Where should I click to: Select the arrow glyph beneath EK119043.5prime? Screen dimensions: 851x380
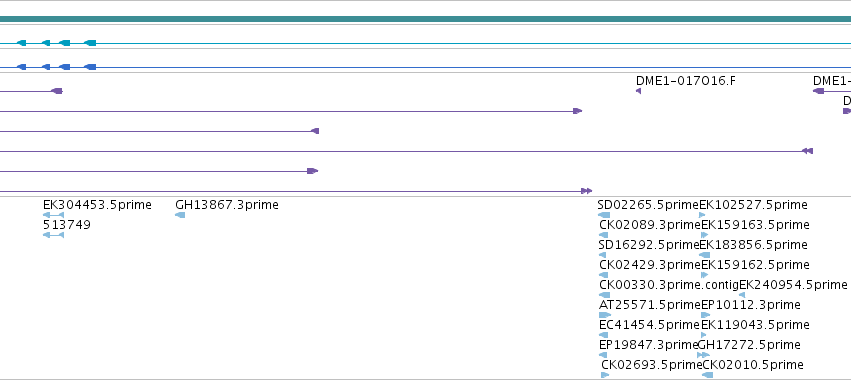(704, 335)
